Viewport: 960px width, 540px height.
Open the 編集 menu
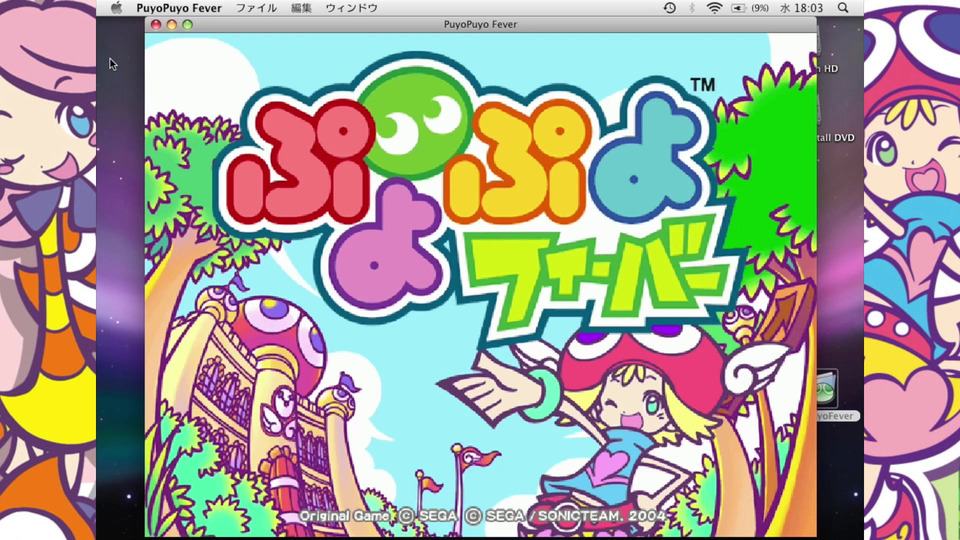(x=301, y=8)
